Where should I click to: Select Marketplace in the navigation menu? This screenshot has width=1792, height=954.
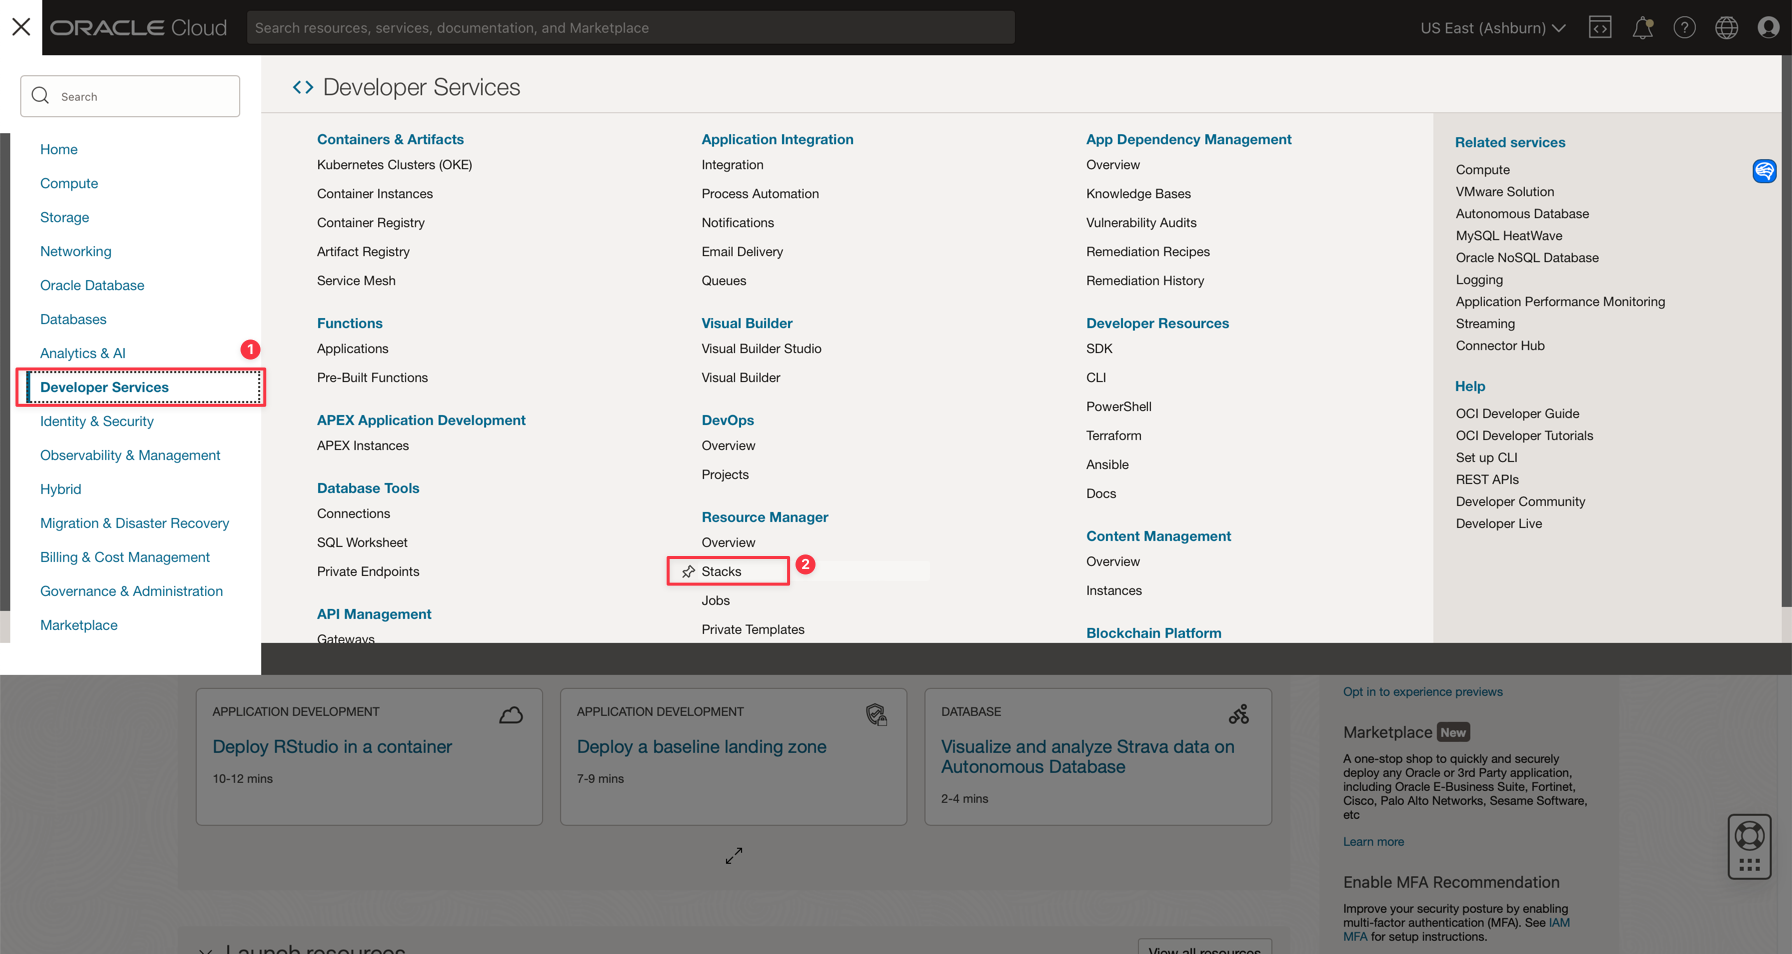pos(79,625)
